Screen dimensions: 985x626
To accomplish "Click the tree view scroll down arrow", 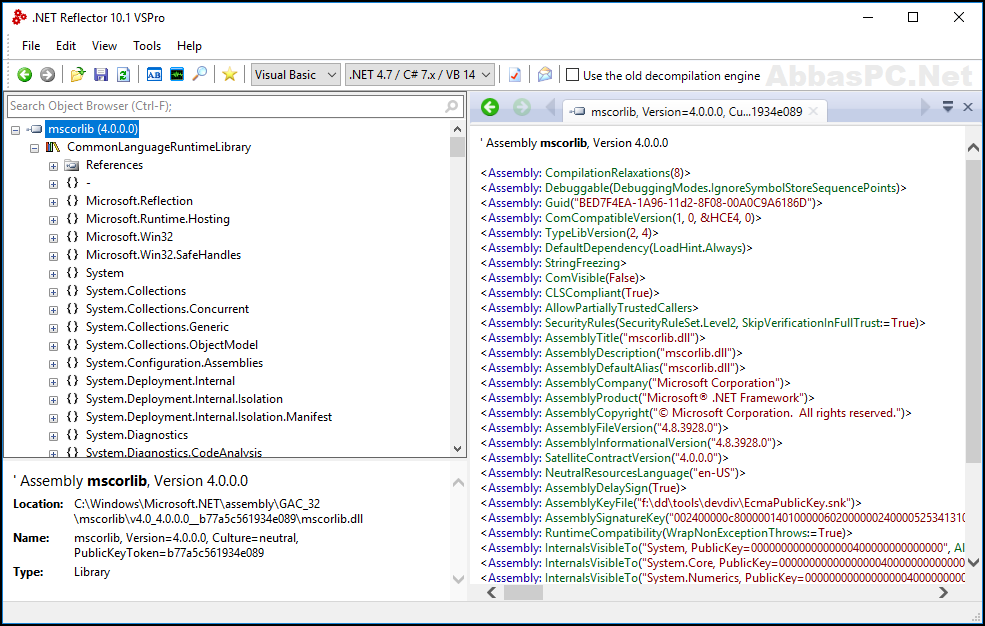I will click(x=457, y=449).
